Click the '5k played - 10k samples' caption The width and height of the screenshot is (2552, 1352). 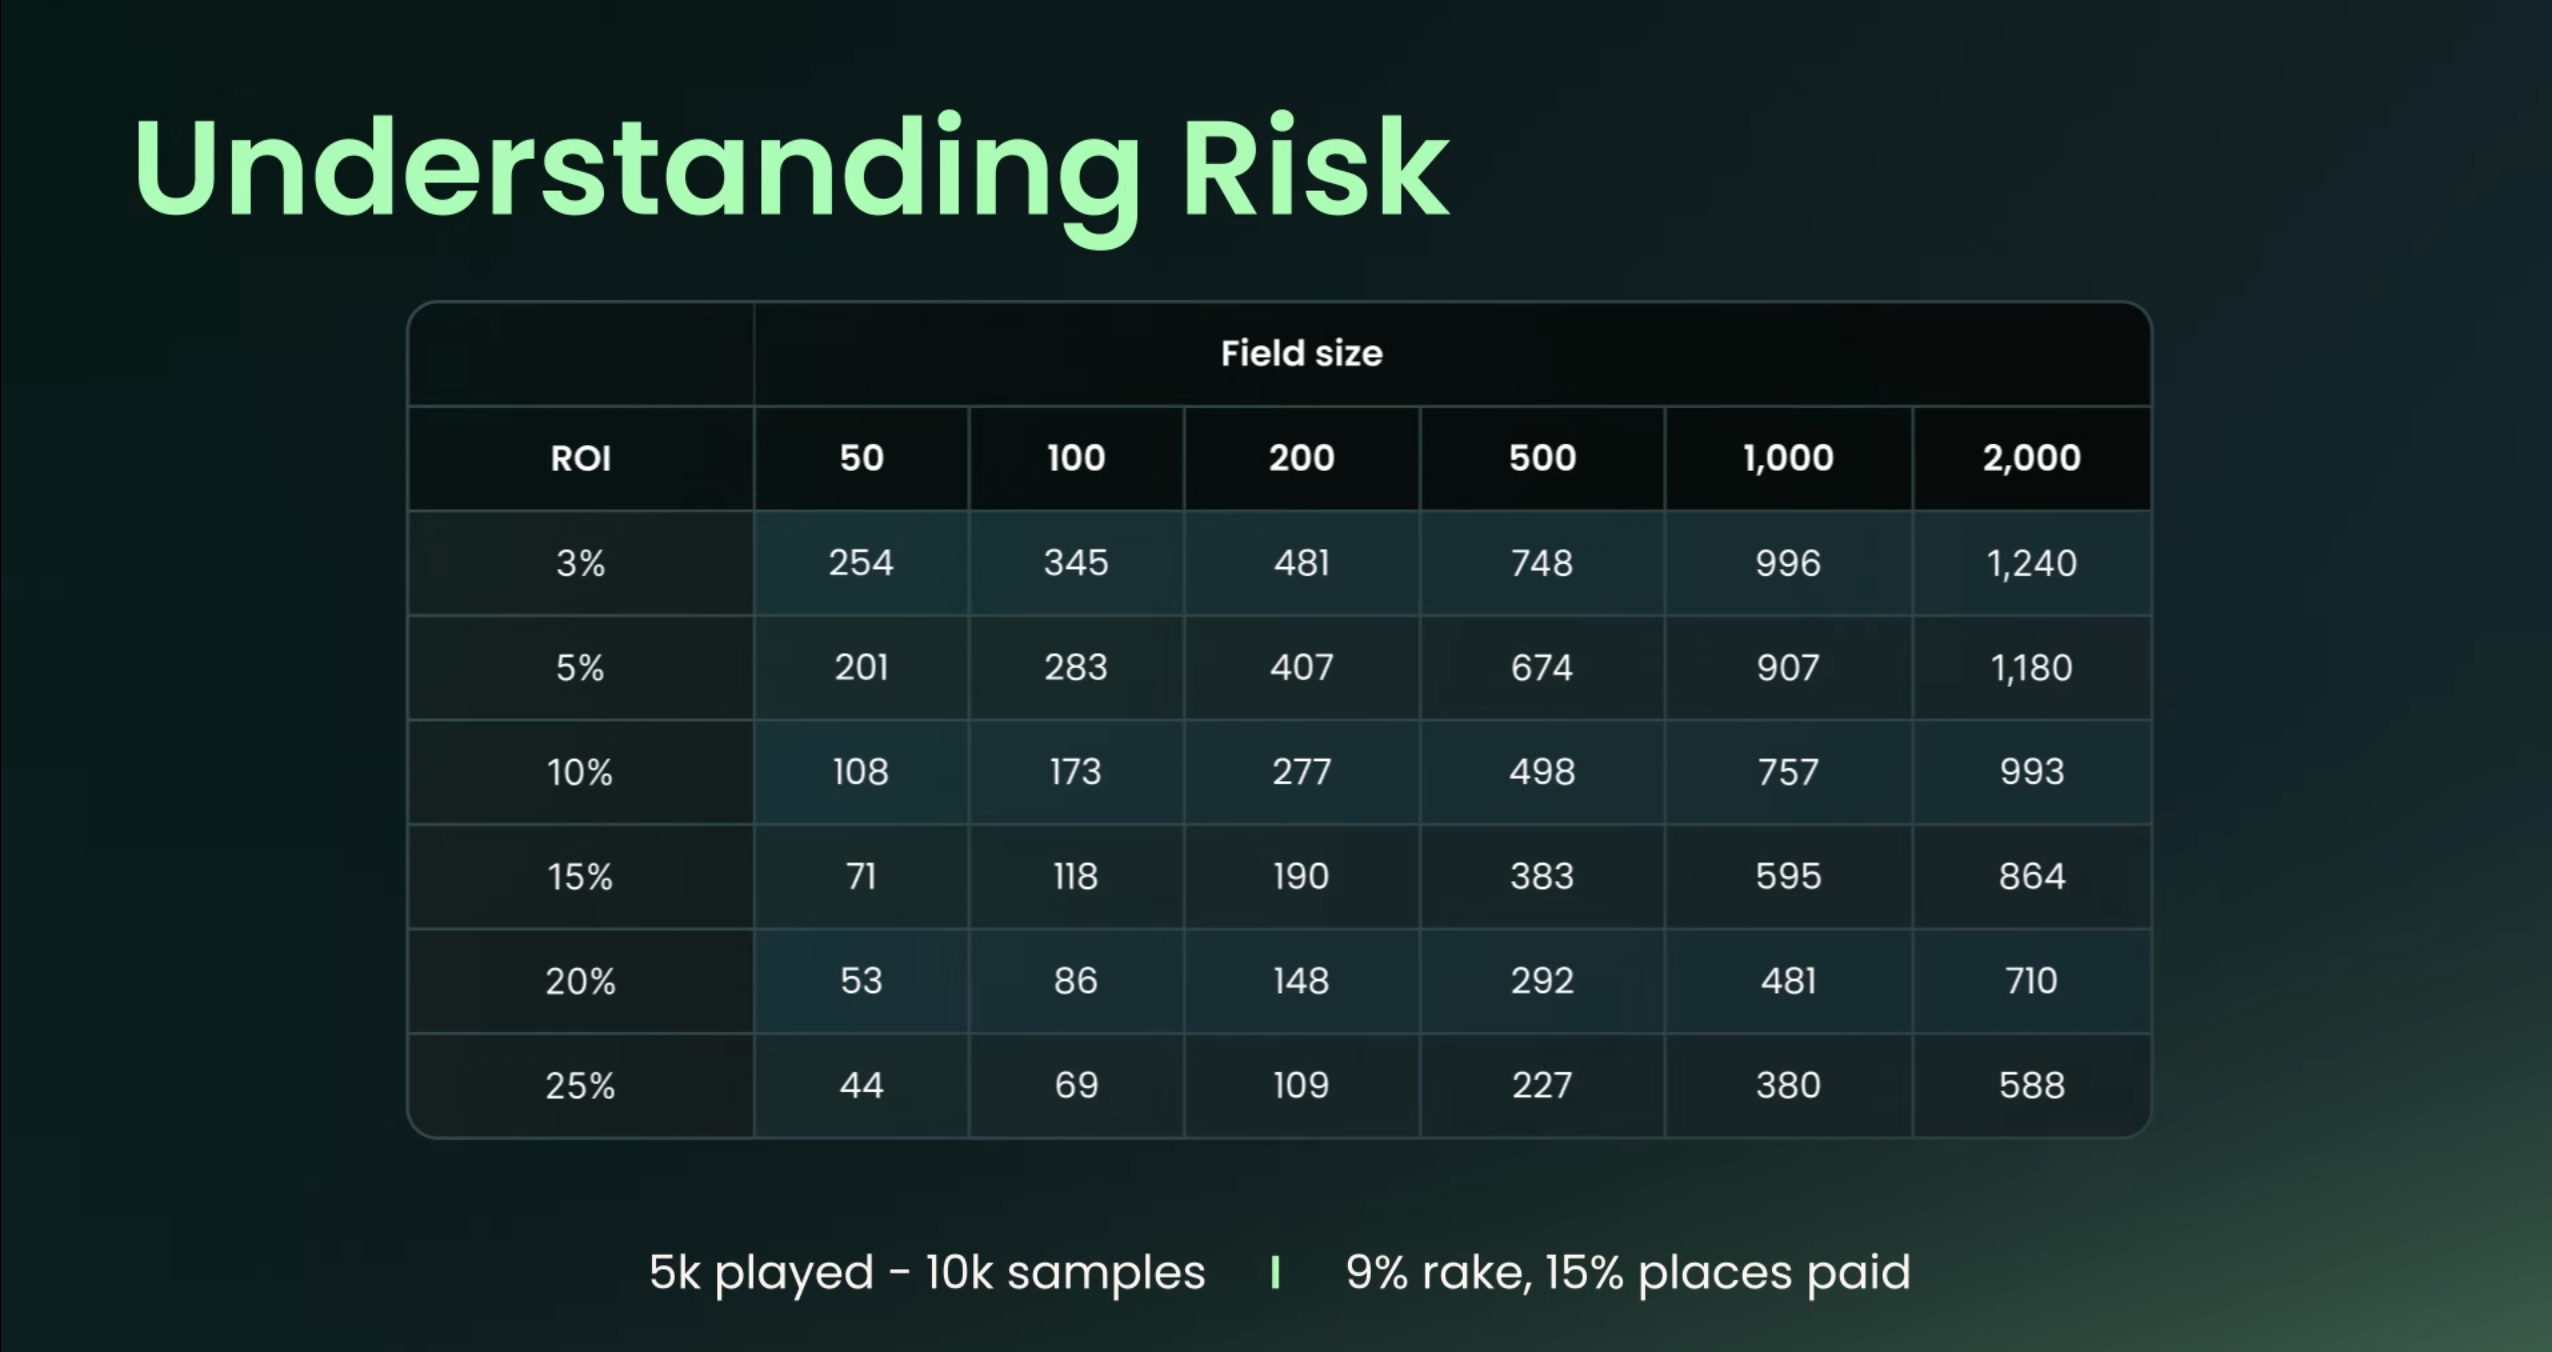[x=927, y=1273]
